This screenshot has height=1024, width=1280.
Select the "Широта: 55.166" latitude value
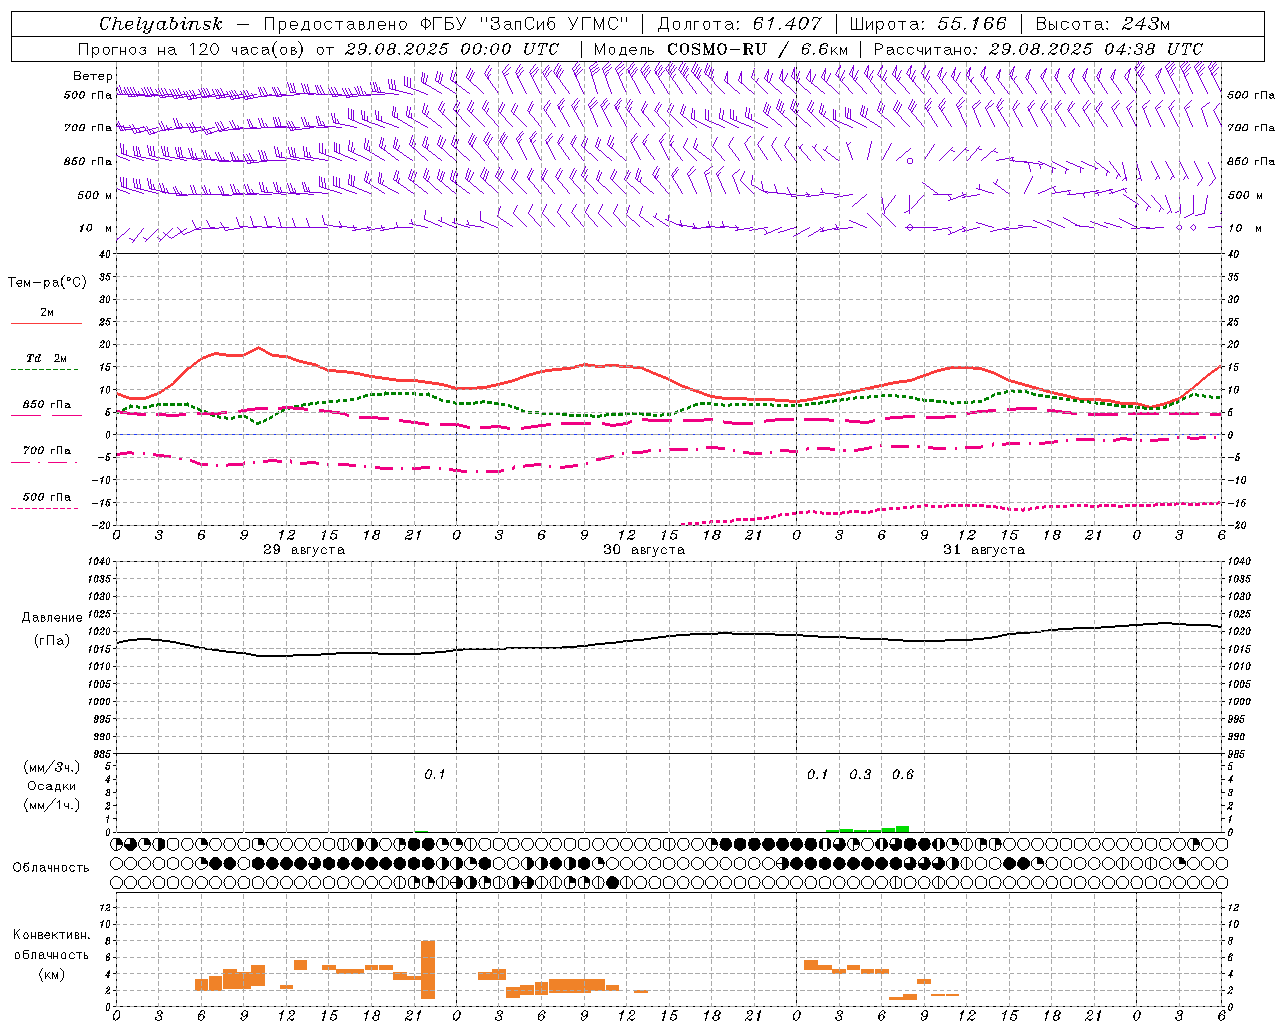928,24
